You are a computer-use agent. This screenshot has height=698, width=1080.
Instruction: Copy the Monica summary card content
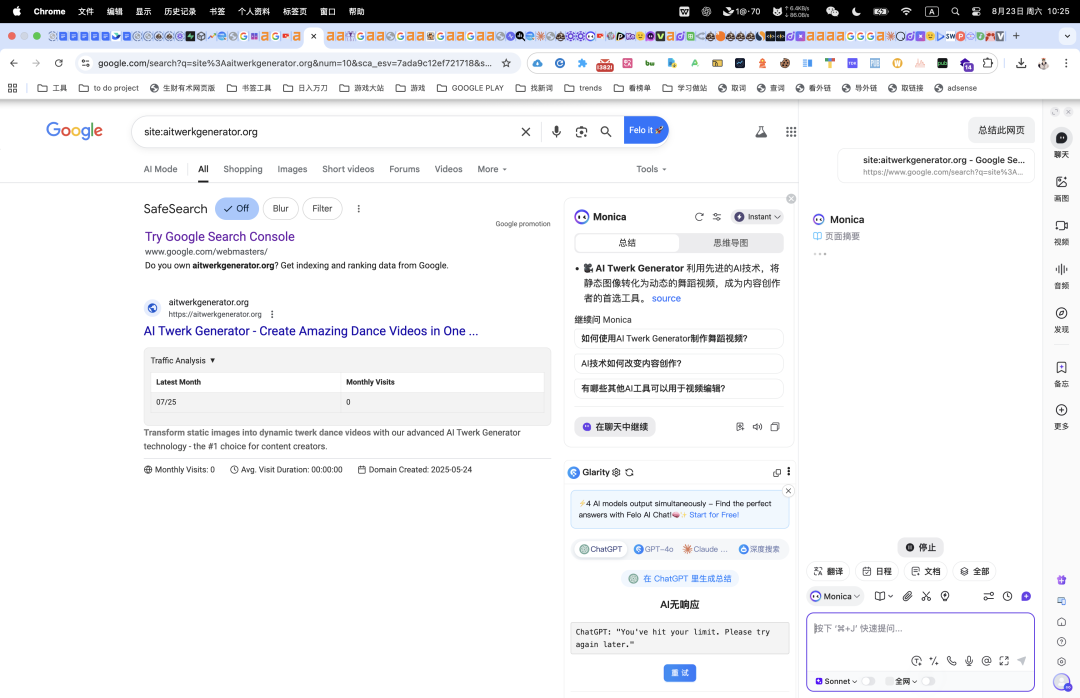[775, 427]
